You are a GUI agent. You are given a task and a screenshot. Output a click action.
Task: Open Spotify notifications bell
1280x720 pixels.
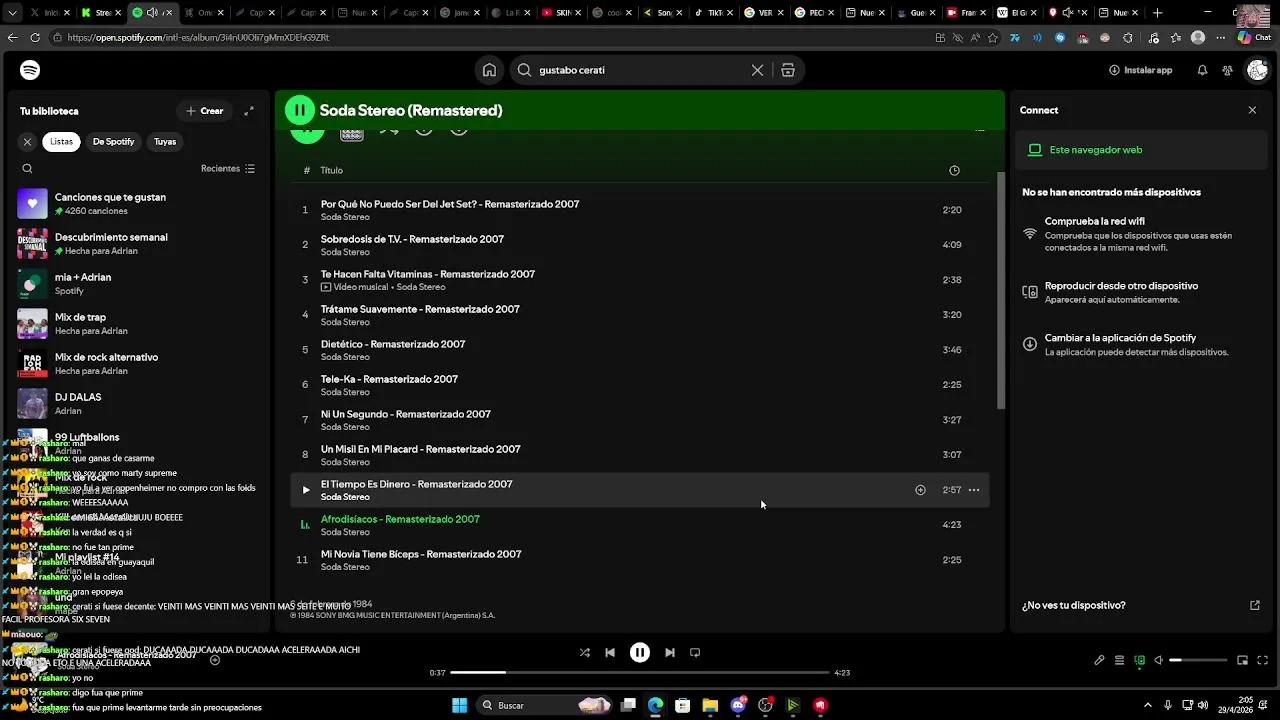(x=1202, y=70)
